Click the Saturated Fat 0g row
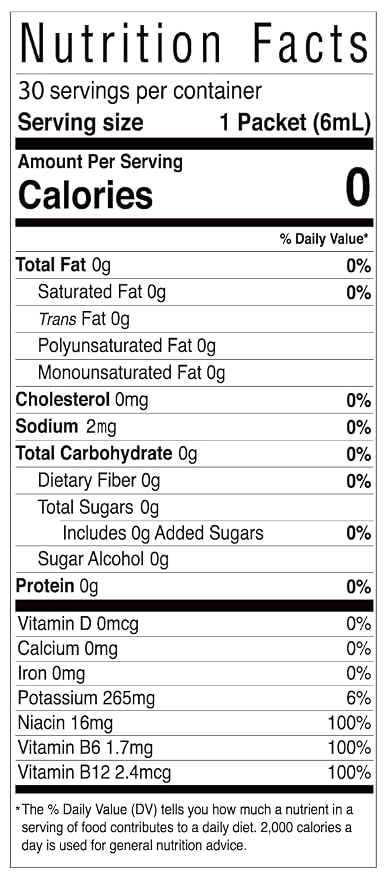 [x=194, y=292]
